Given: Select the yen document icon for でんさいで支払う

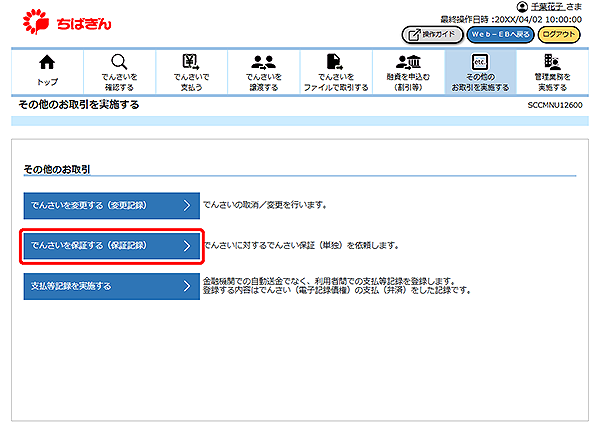Looking at the screenshot, I should pyautogui.click(x=191, y=62).
